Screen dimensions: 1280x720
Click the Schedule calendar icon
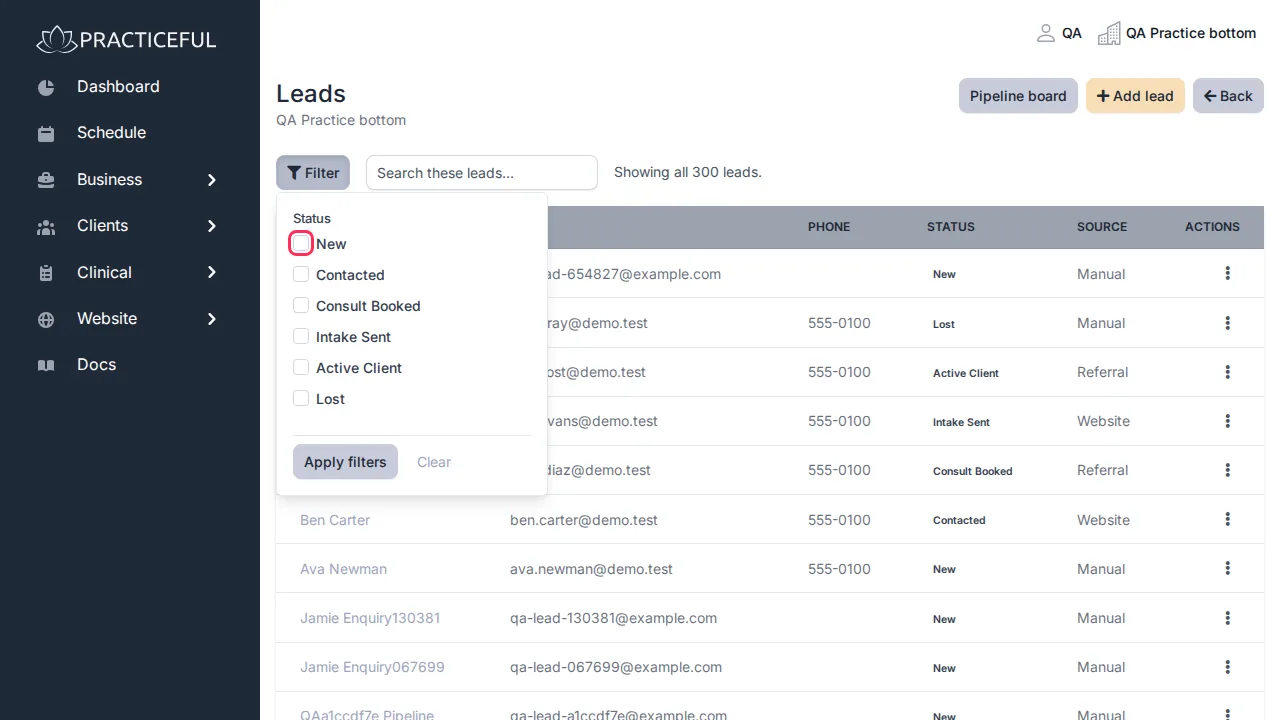46,133
